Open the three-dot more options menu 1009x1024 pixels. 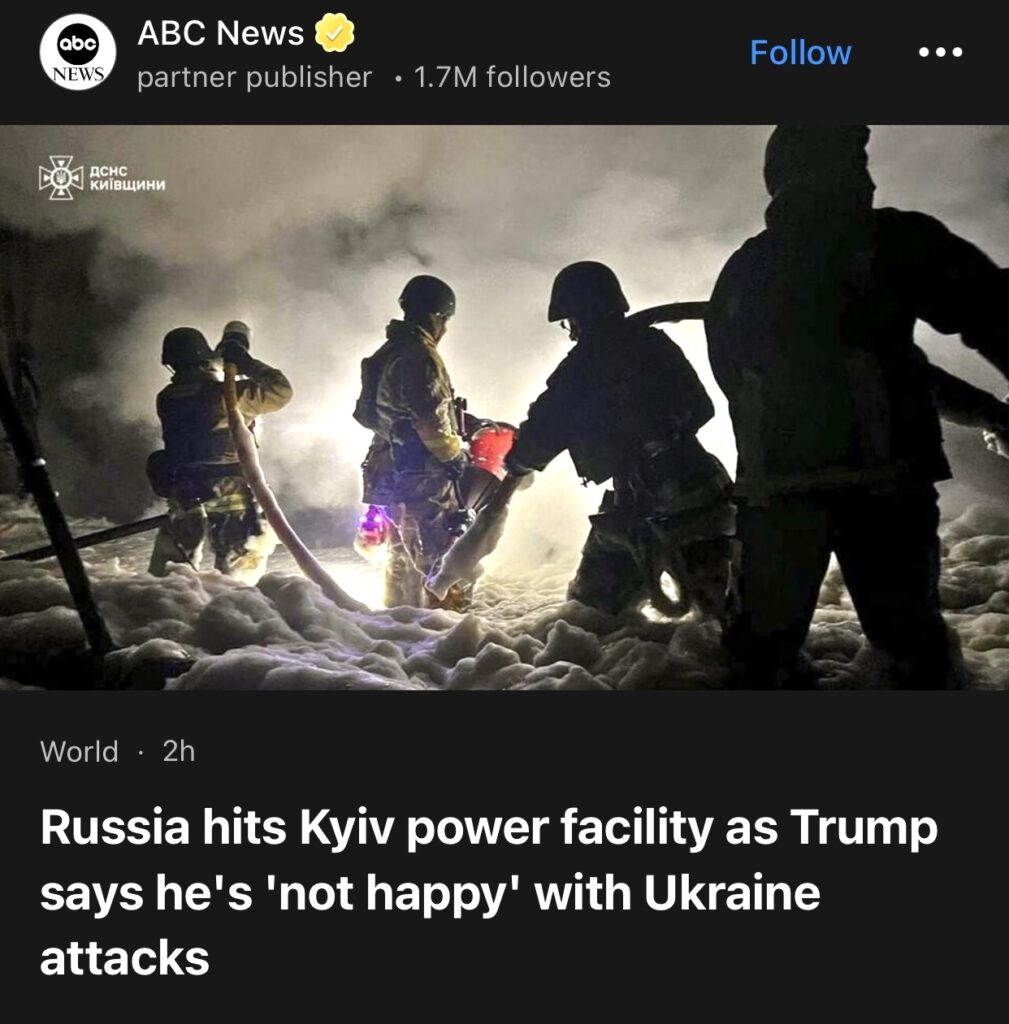940,52
